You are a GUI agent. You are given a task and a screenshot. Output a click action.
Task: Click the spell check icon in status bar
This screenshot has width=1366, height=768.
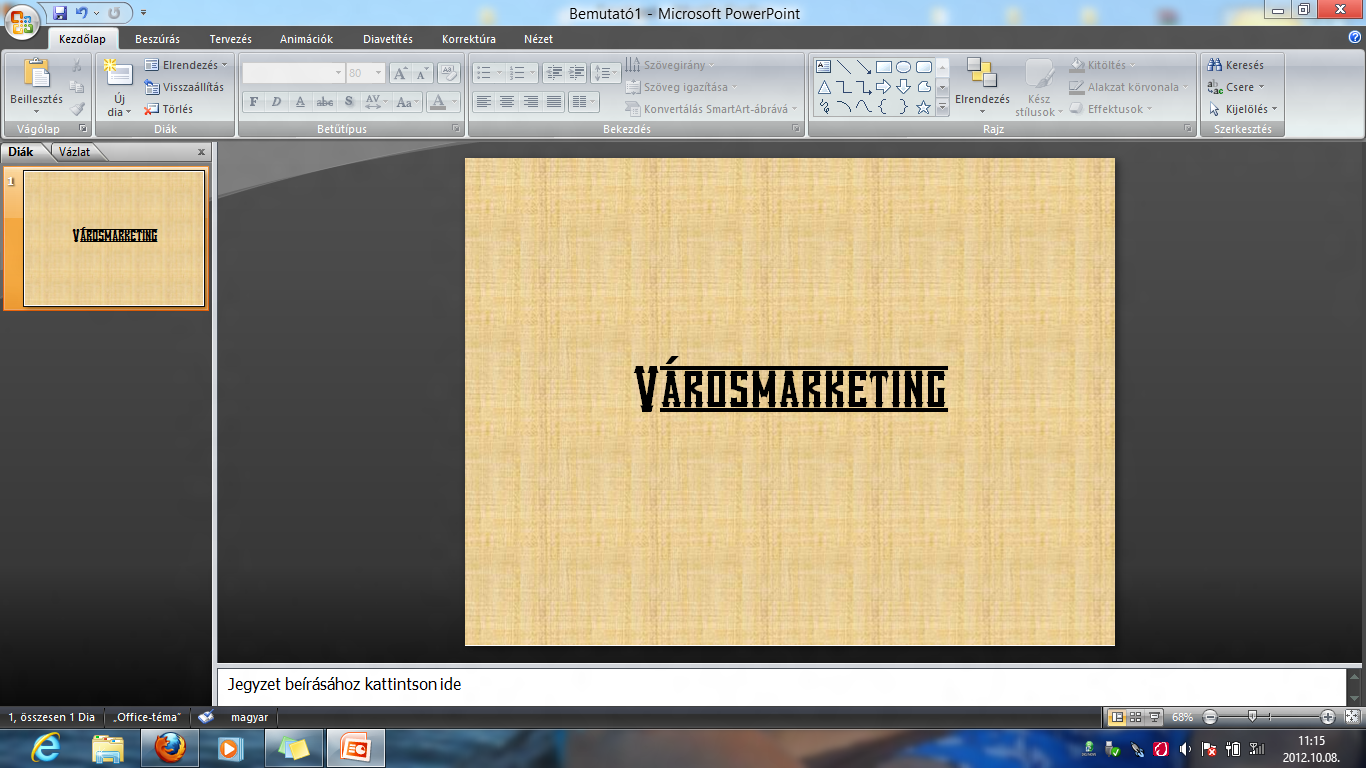coord(206,717)
